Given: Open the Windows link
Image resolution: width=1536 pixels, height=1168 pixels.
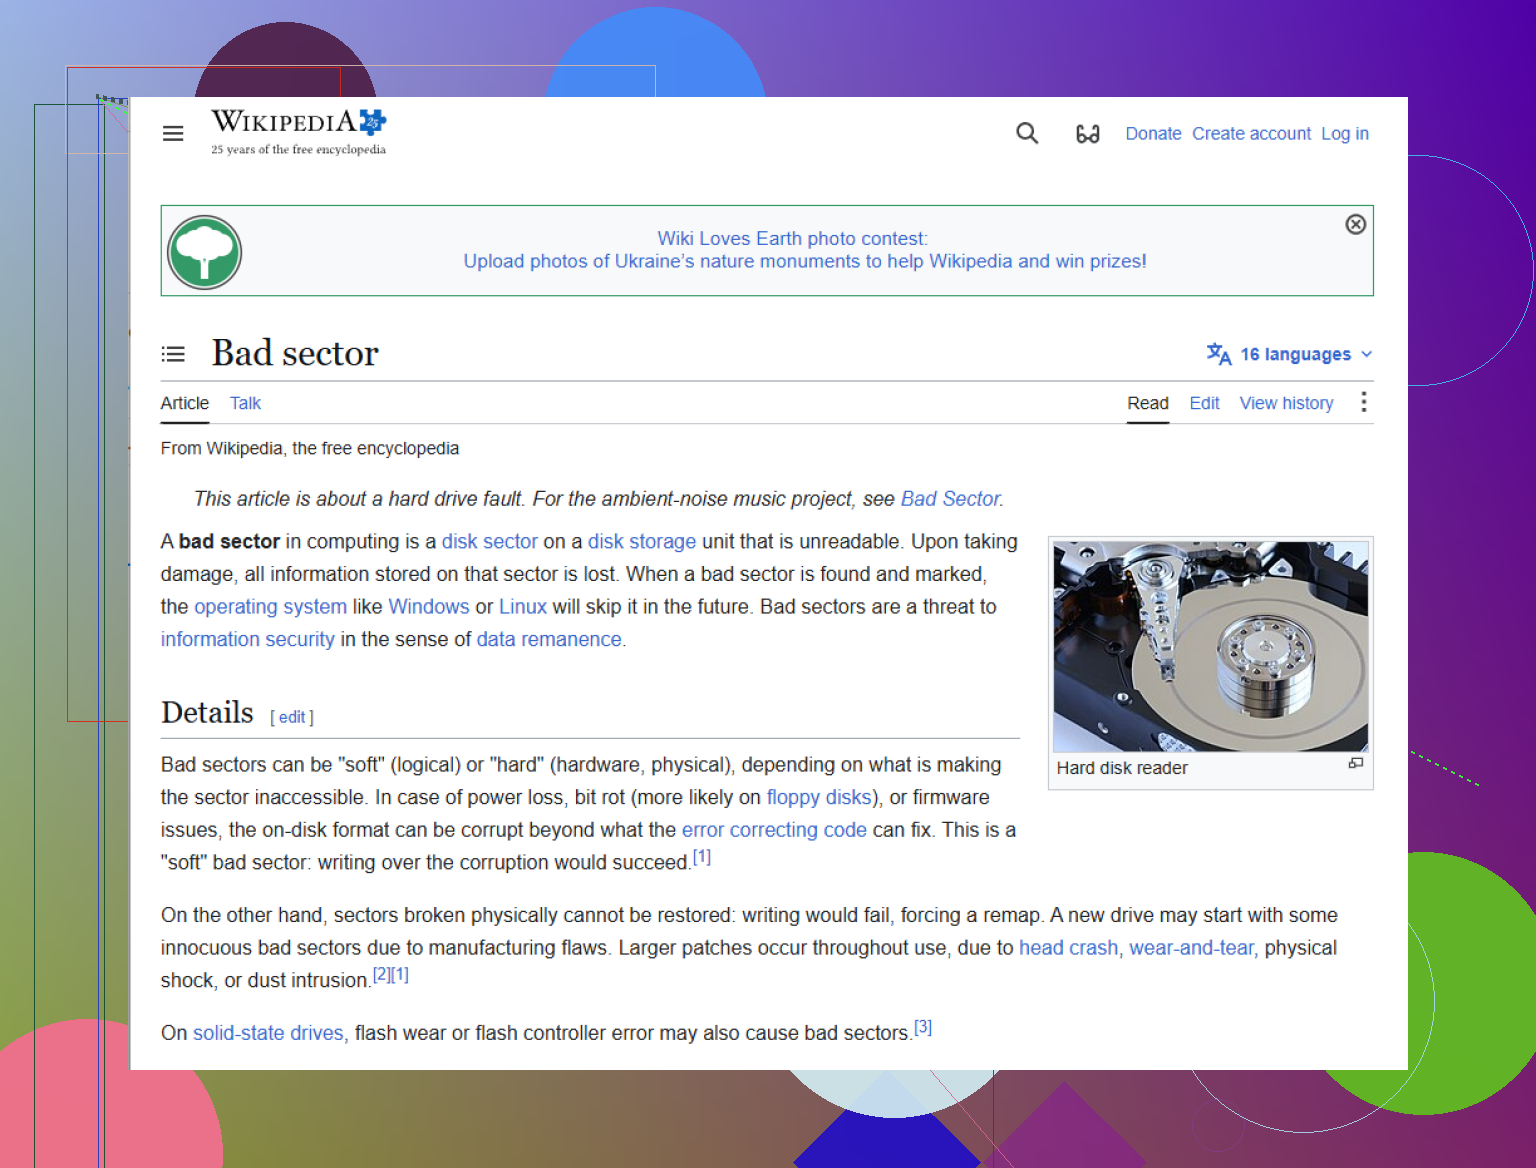Looking at the screenshot, I should coord(429,606).
